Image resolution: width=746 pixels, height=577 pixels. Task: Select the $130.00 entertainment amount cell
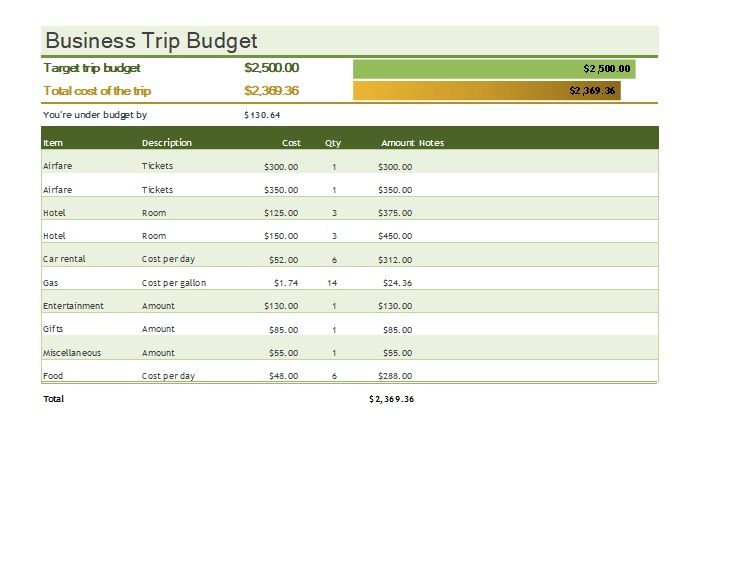coord(395,306)
